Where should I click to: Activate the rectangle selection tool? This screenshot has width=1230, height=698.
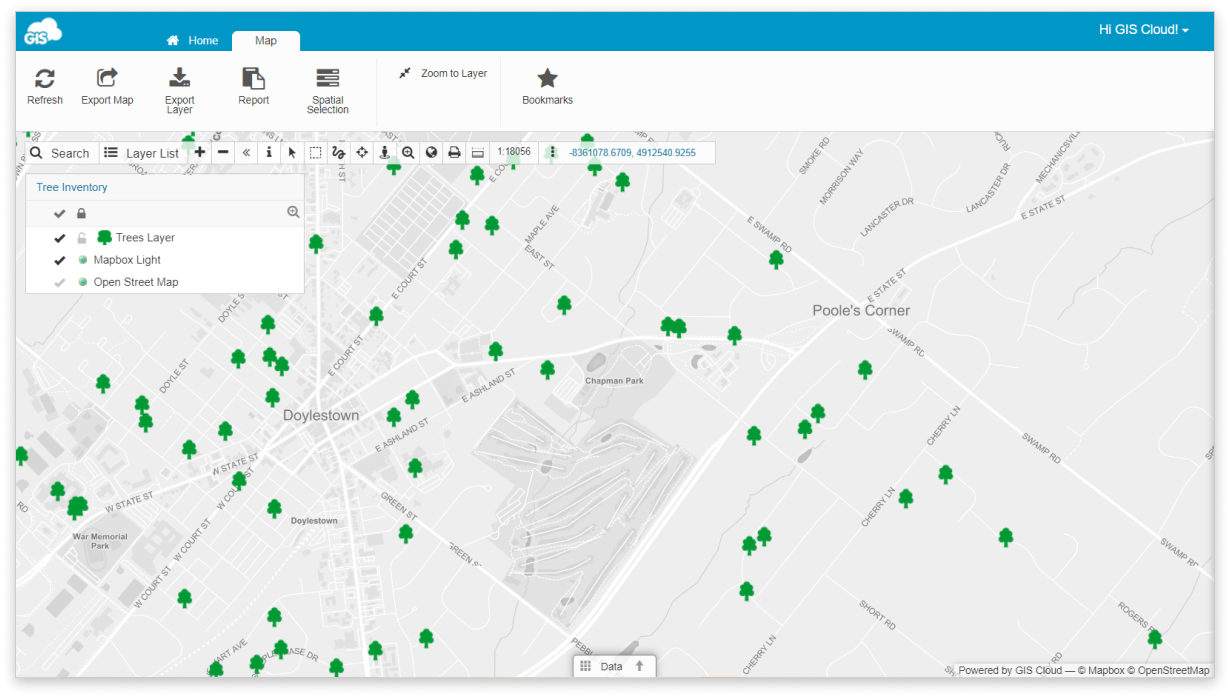pyautogui.click(x=314, y=152)
